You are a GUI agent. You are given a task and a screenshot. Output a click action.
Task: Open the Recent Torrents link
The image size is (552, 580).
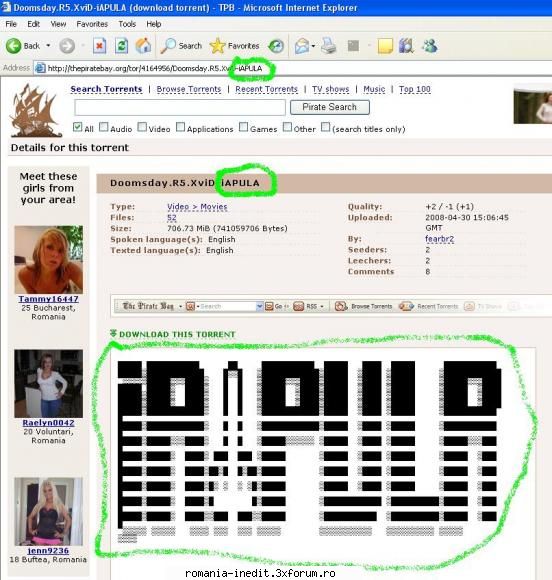pyautogui.click(x=266, y=89)
